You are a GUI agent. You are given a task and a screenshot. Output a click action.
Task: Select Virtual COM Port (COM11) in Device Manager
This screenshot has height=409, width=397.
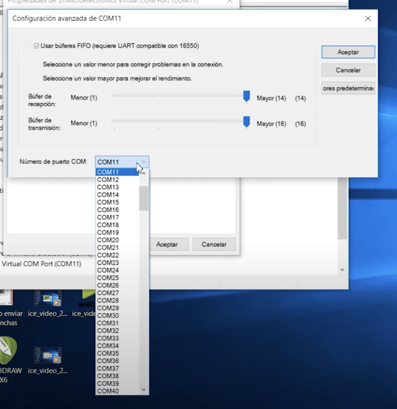click(x=41, y=264)
